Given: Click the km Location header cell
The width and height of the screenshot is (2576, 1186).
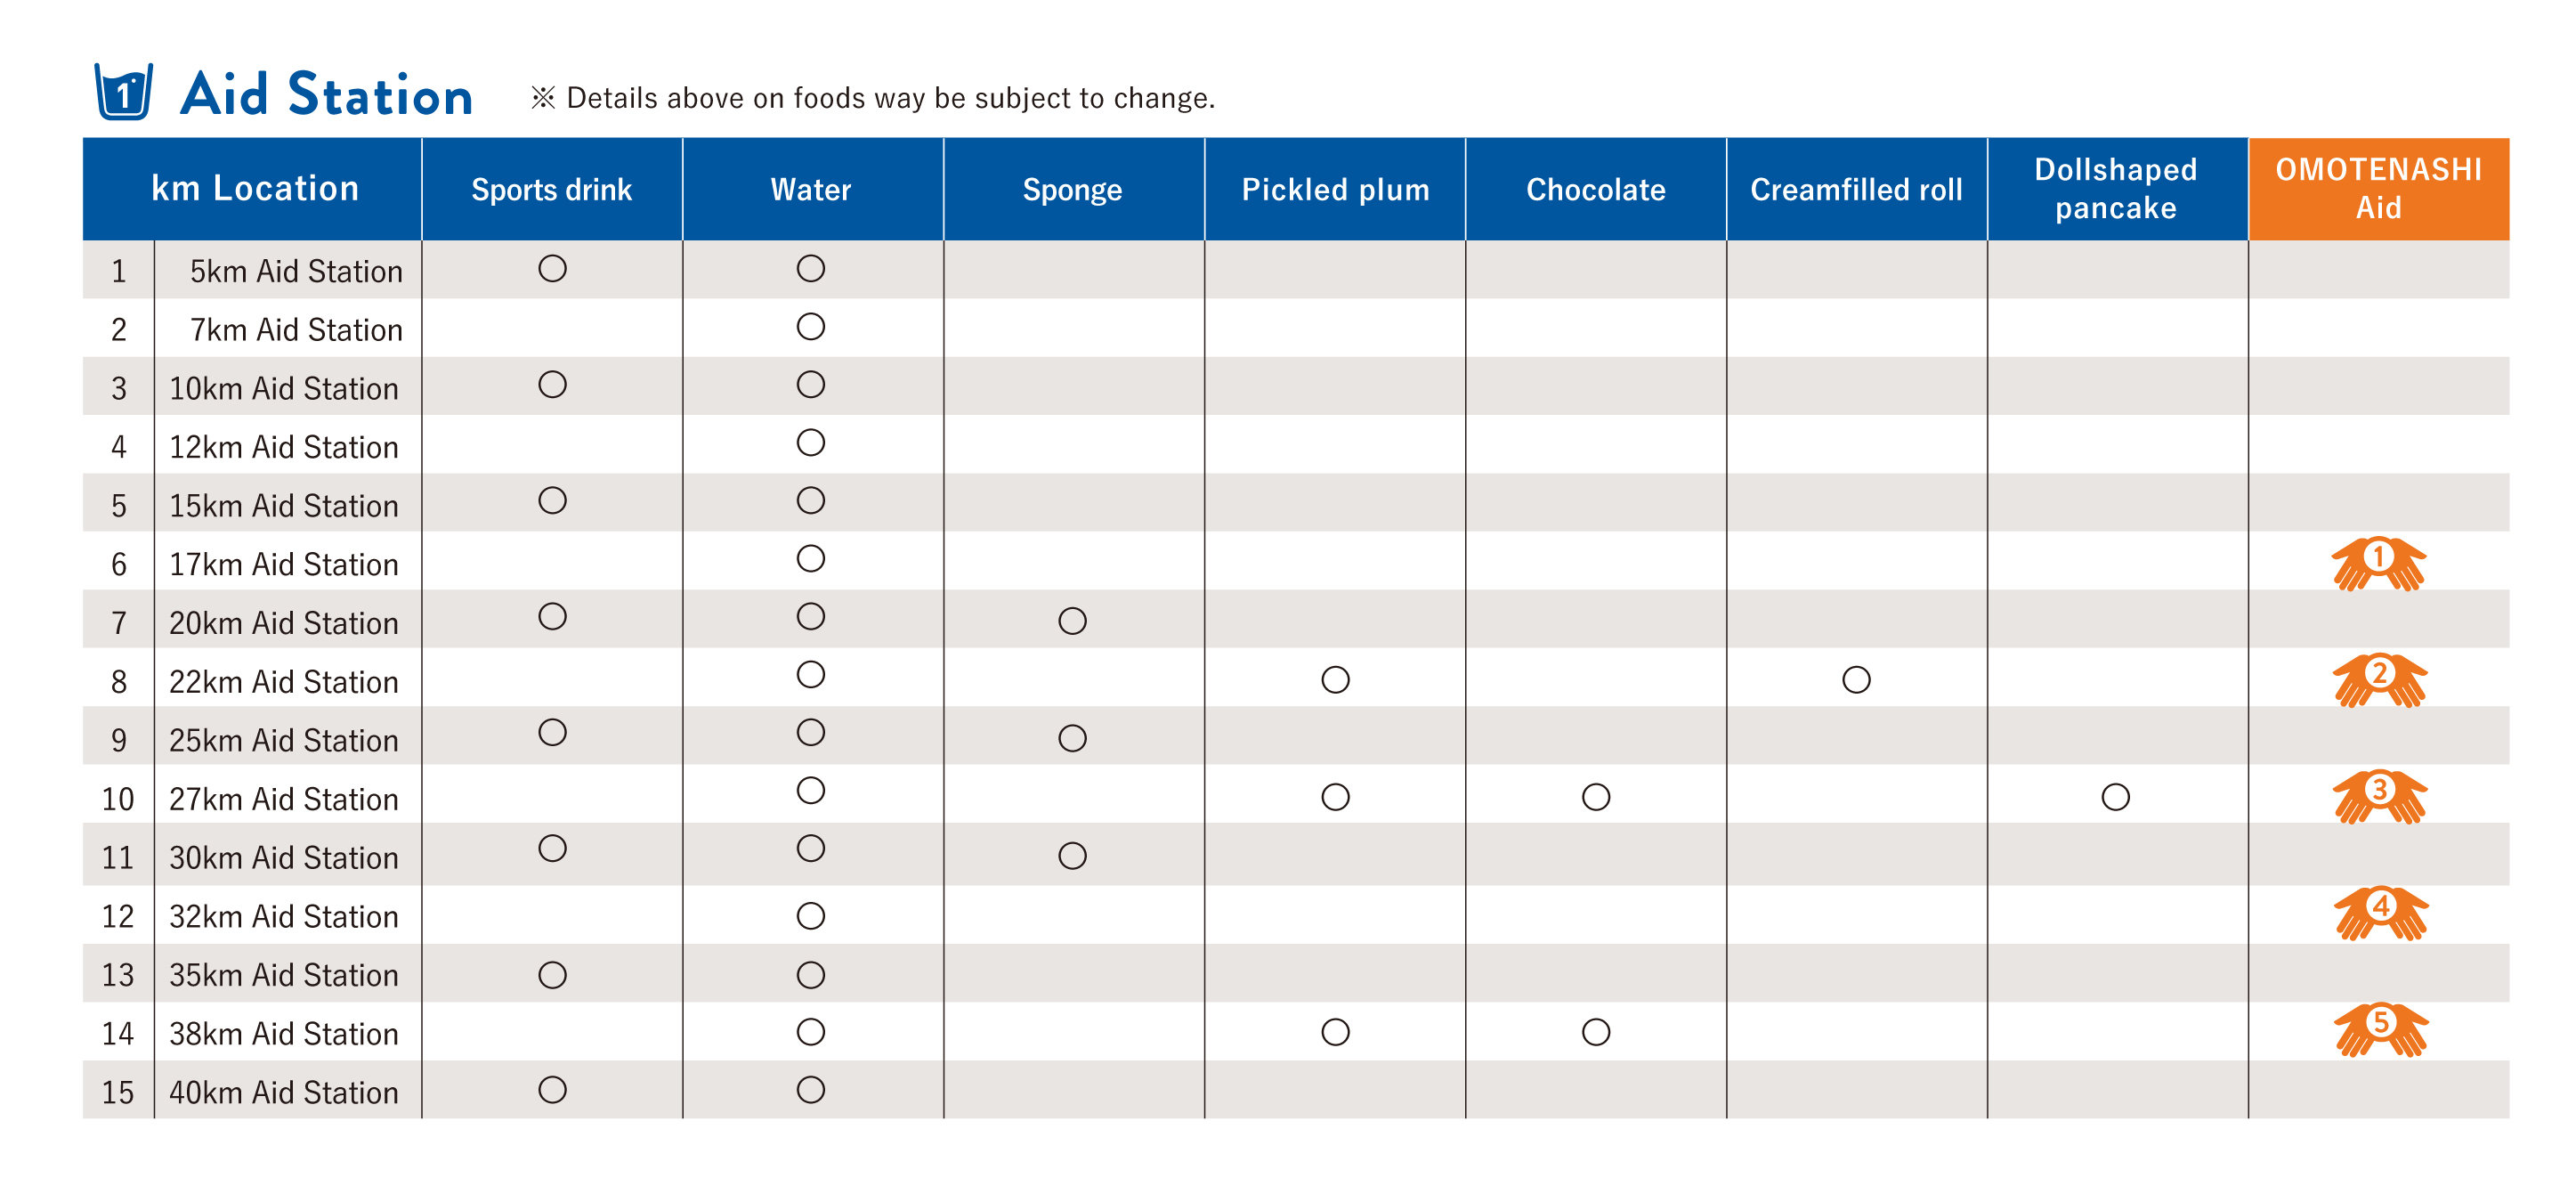Looking at the screenshot, I should tap(254, 189).
